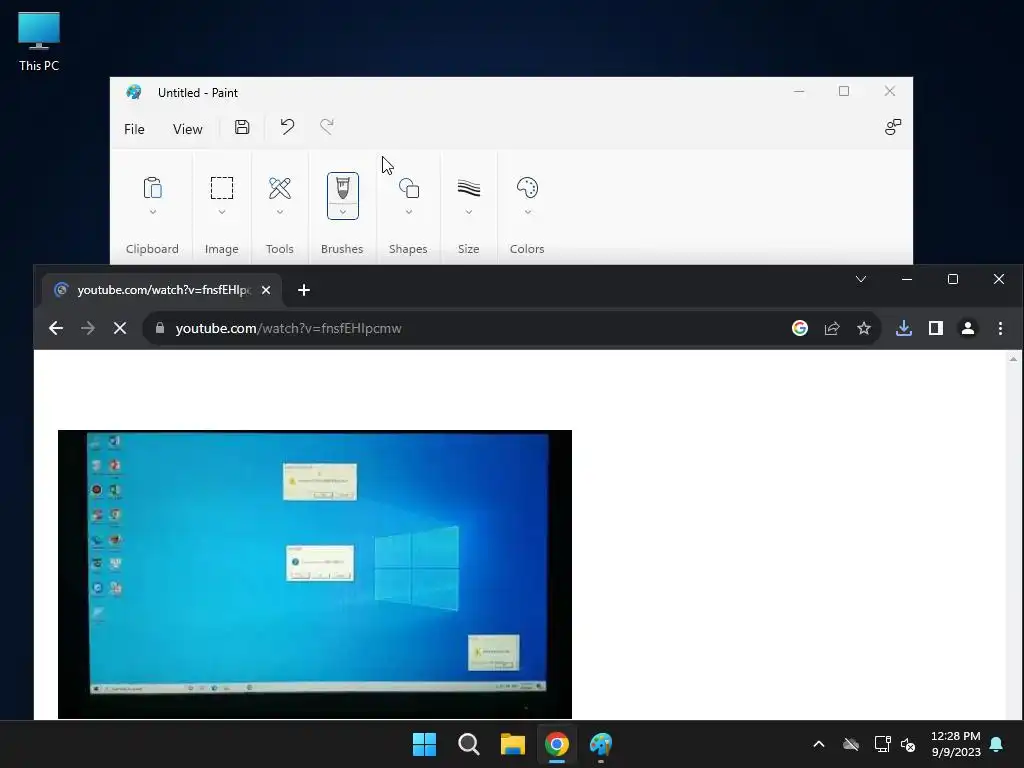1024x768 pixels.
Task: Open the View menu in Paint
Action: pyautogui.click(x=187, y=129)
